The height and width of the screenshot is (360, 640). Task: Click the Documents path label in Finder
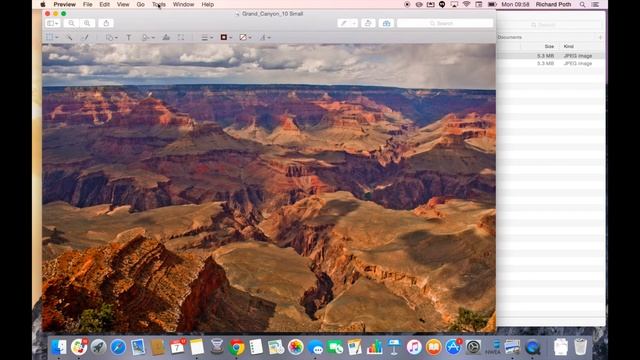(509, 37)
